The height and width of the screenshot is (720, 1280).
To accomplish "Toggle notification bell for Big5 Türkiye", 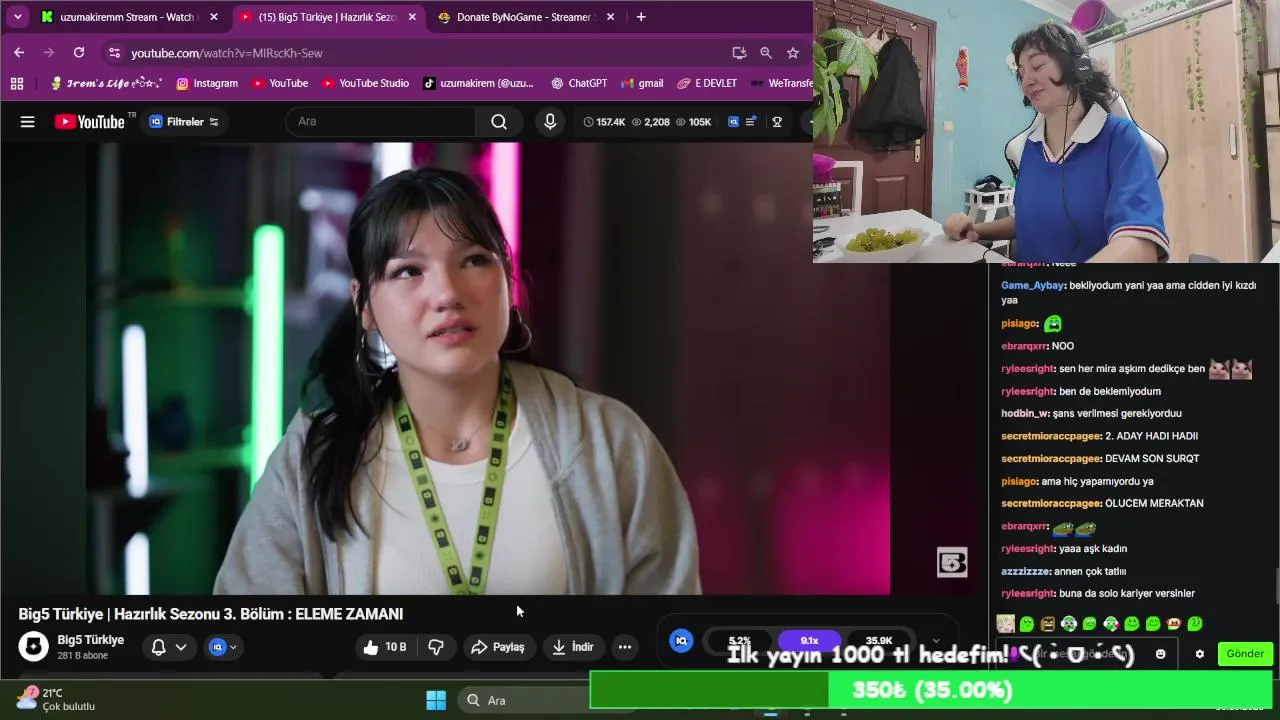I will [158, 647].
